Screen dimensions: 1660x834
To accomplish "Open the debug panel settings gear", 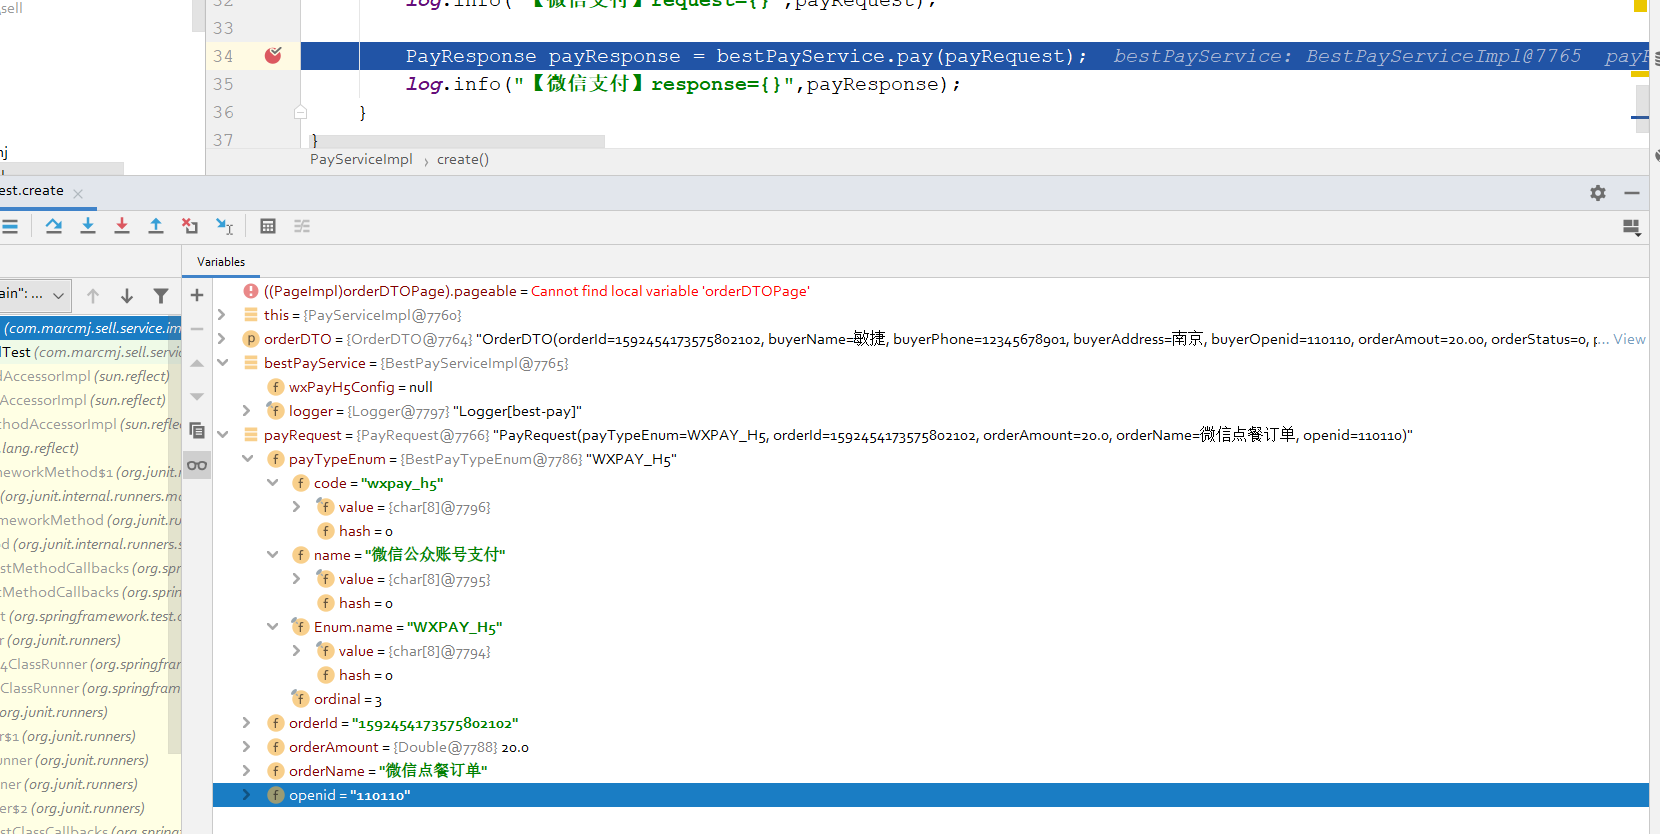I will pos(1598,193).
